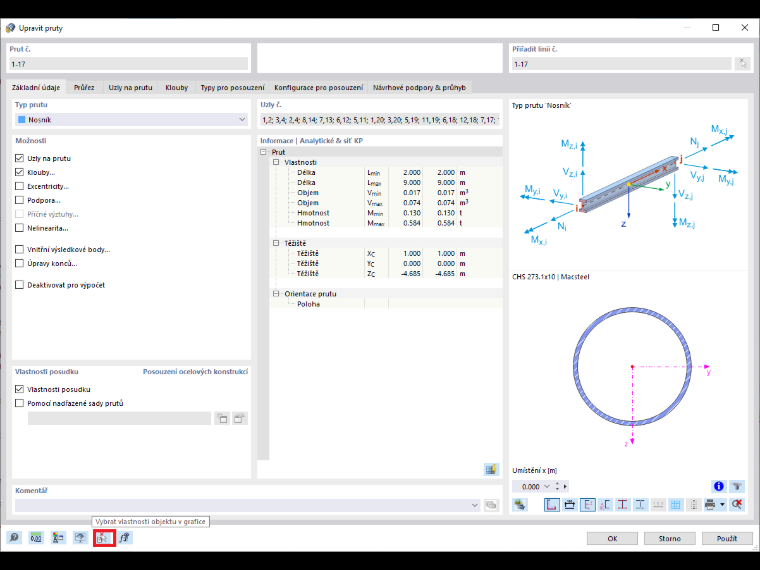Click the grayed numbering (1 2 3) icon
The height and width of the screenshot is (570, 760).
coord(658,505)
